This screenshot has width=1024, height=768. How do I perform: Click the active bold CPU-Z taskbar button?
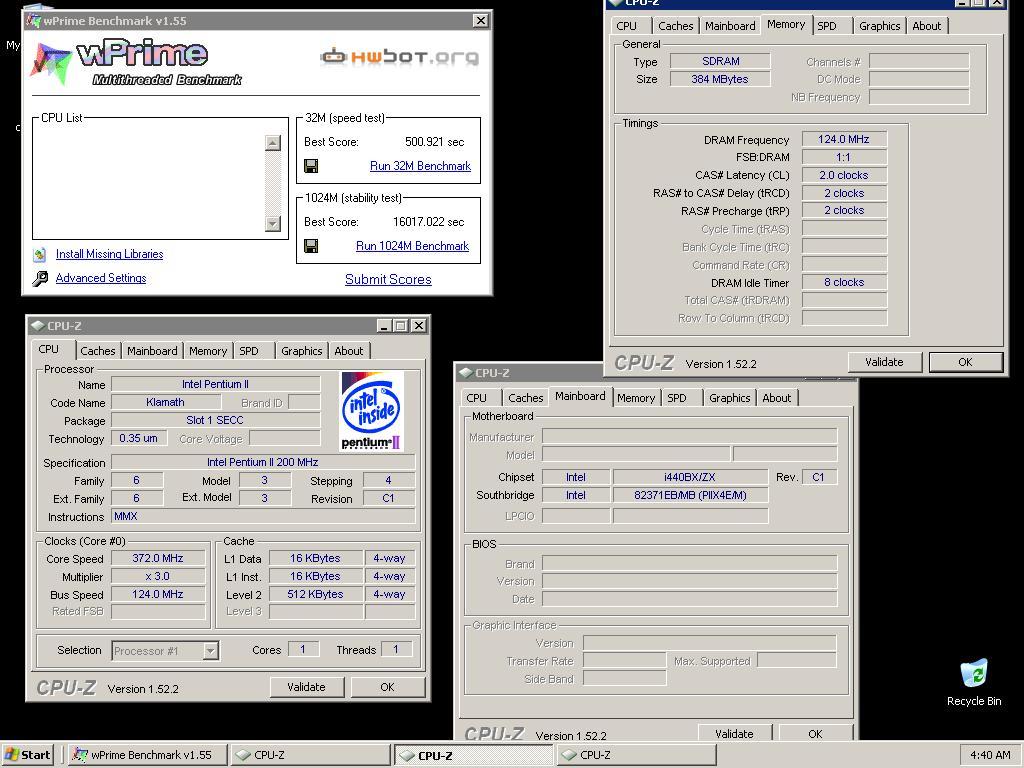click(473, 756)
